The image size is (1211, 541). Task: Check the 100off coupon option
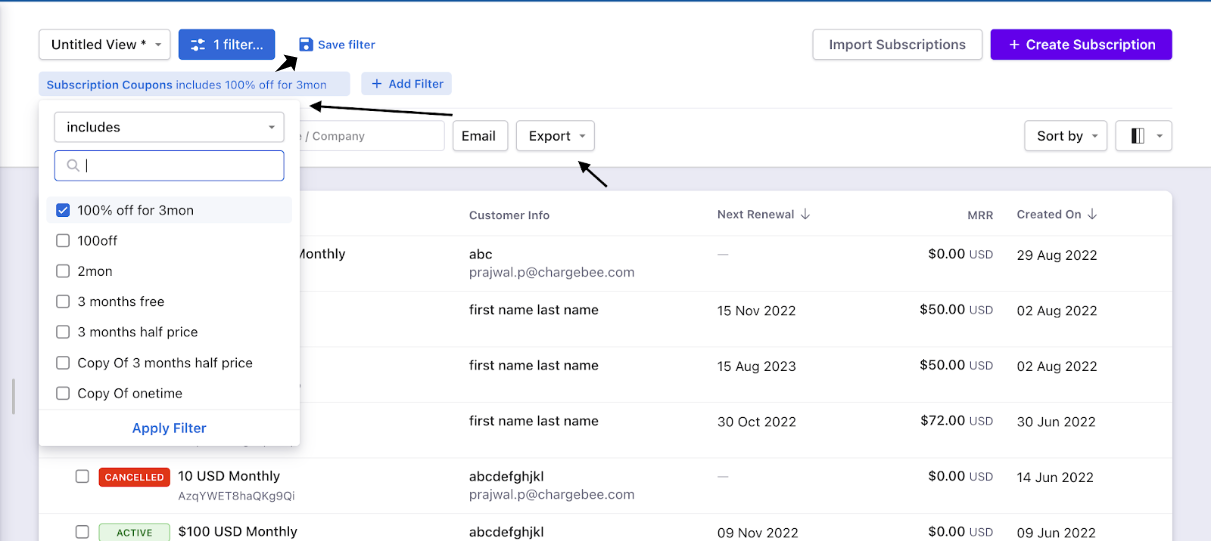[x=63, y=241]
